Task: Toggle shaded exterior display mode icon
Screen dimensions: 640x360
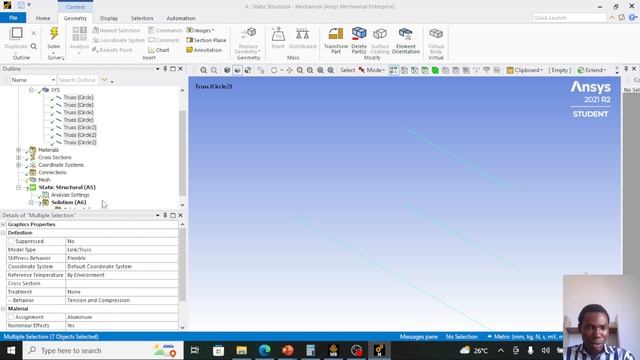Action: pyautogui.click(x=238, y=70)
